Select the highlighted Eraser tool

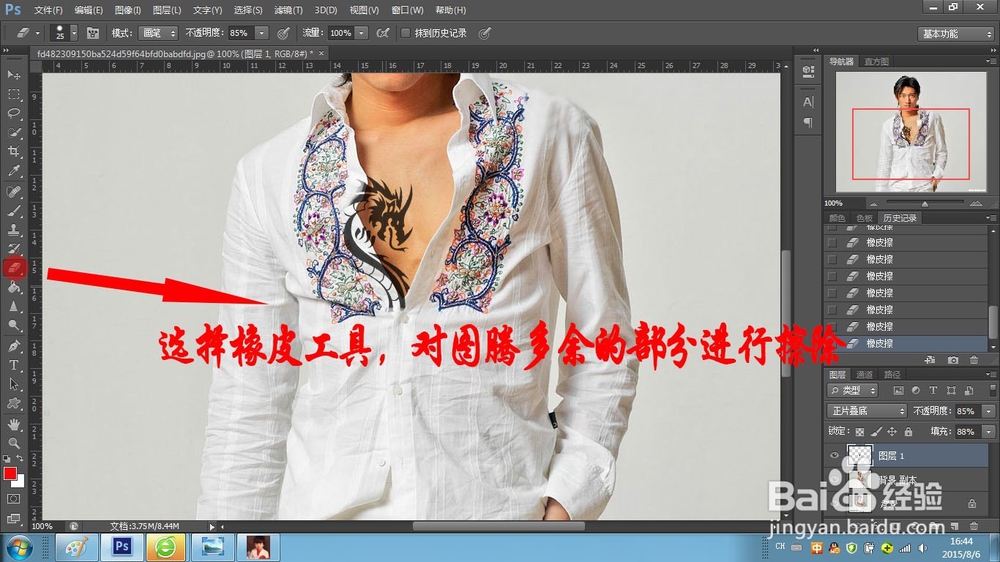point(14,267)
